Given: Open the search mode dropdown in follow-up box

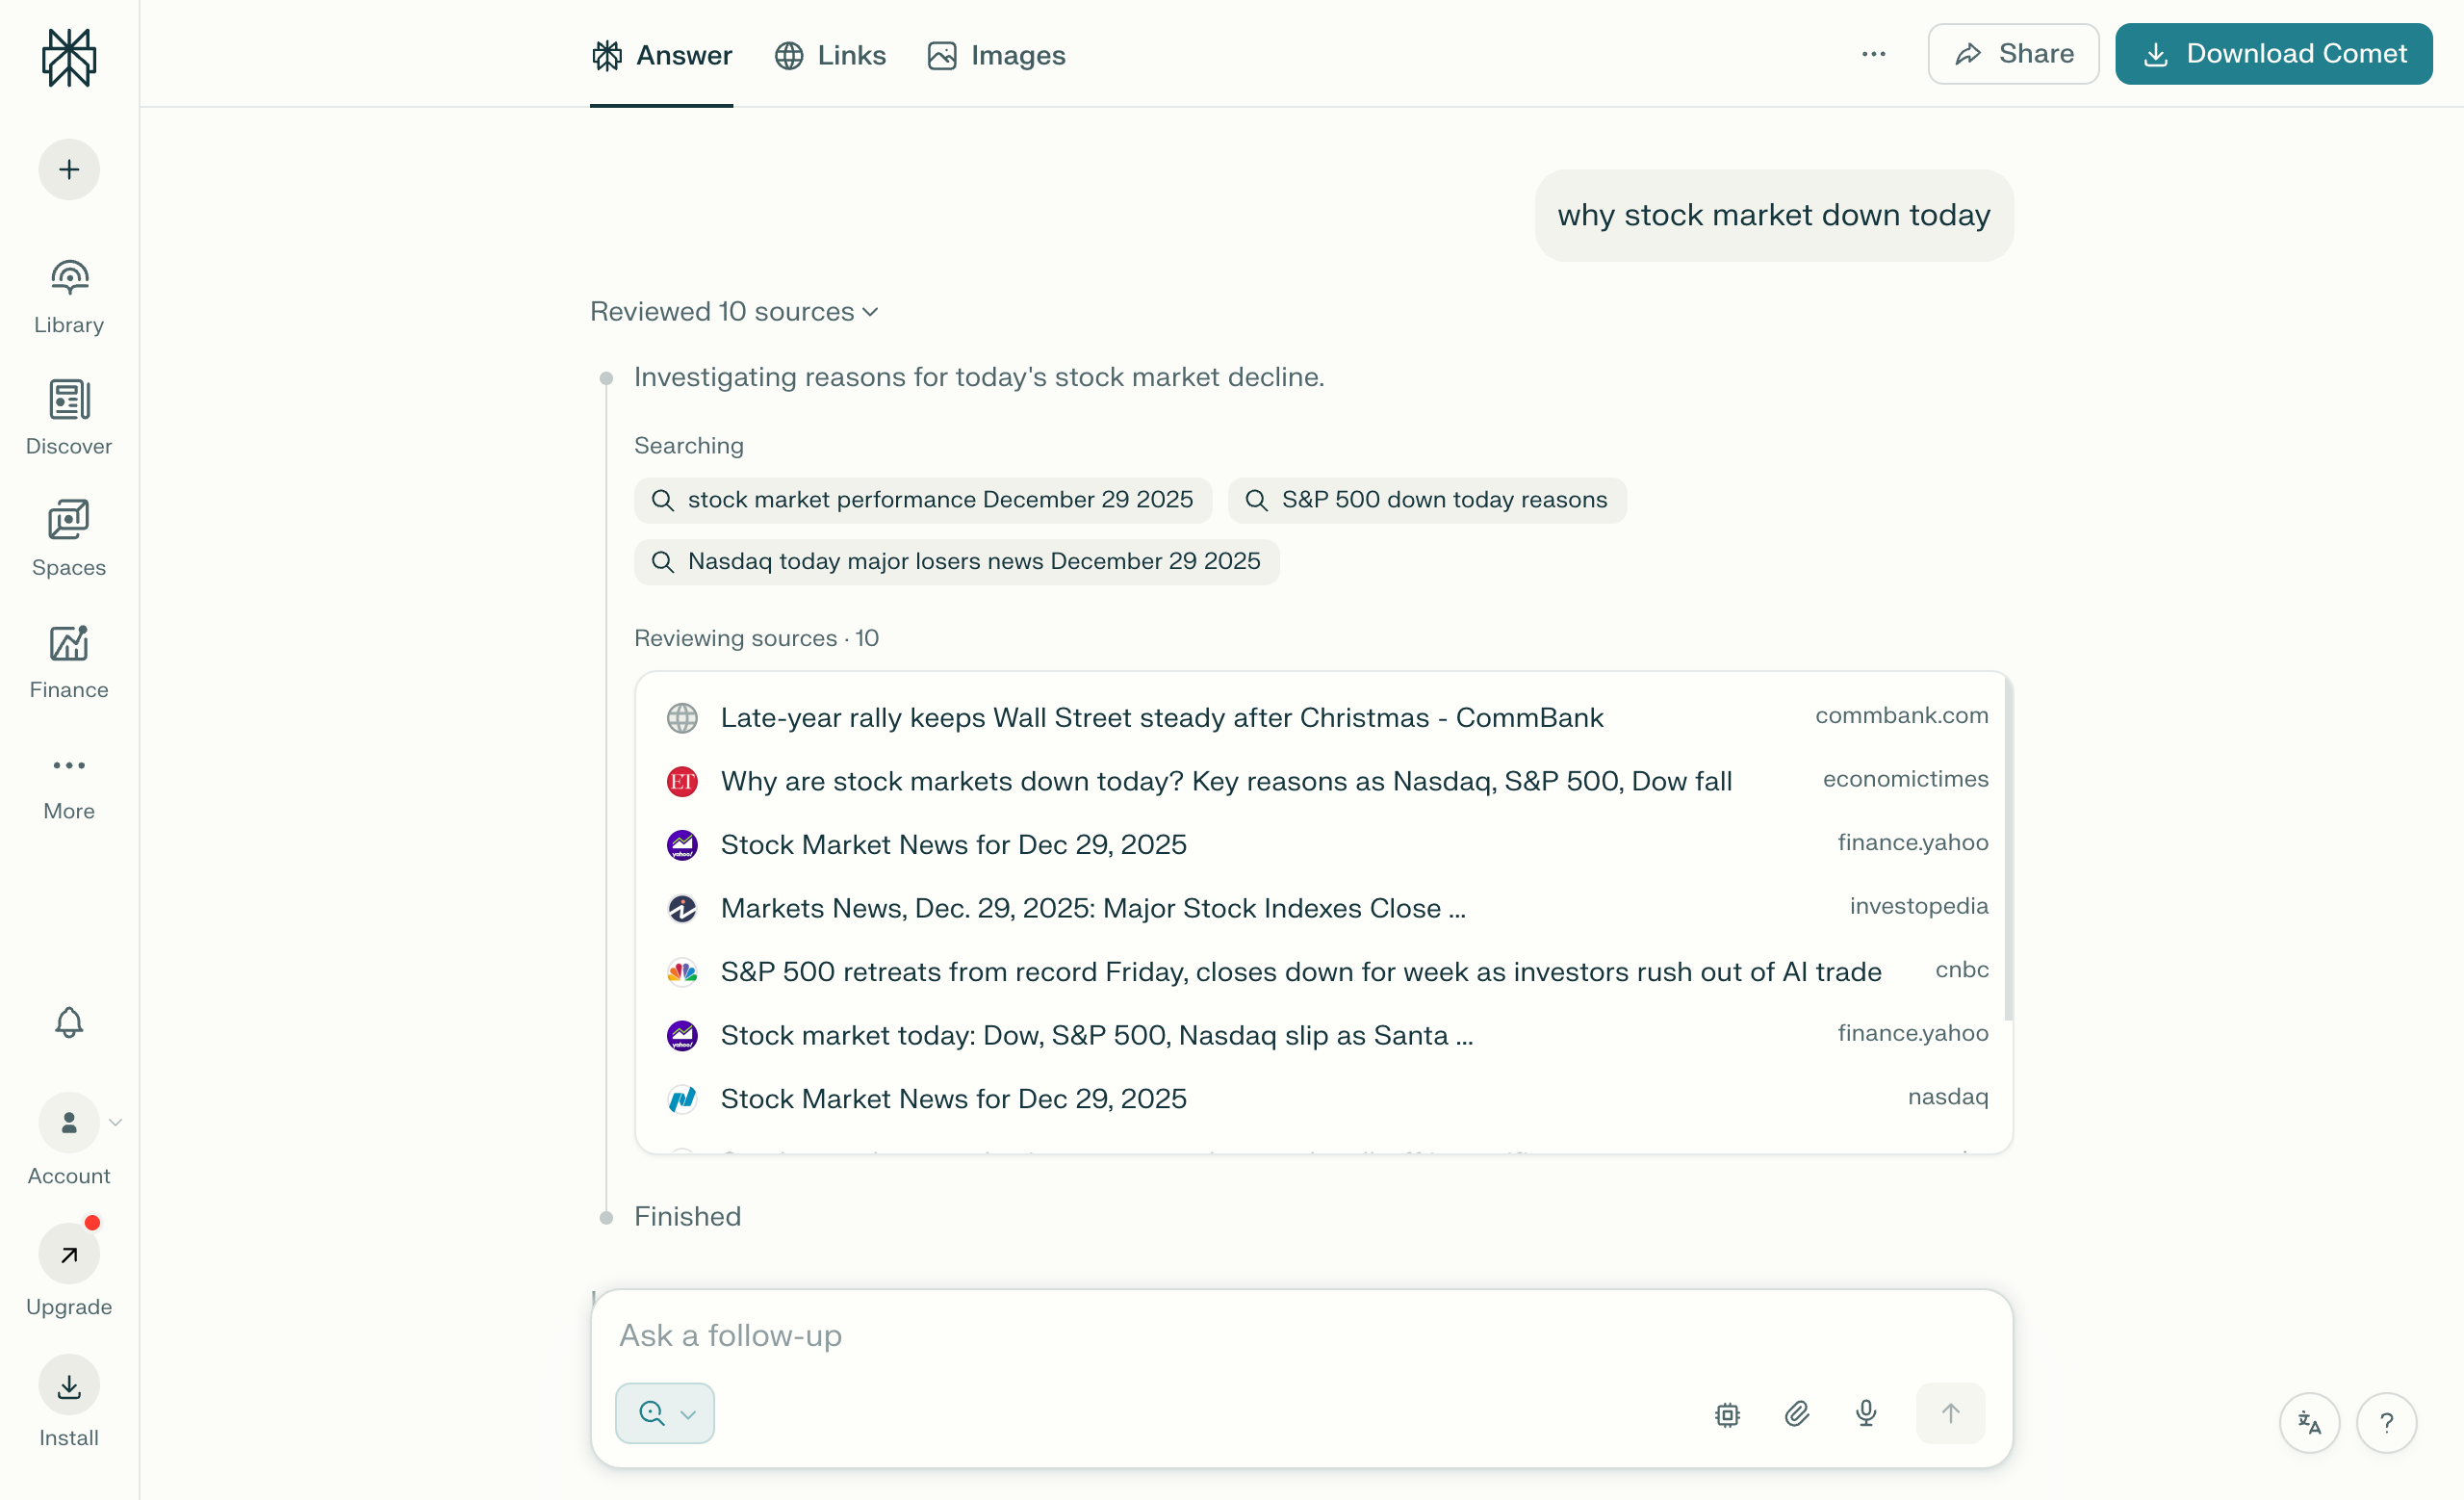Looking at the screenshot, I should (x=665, y=1413).
